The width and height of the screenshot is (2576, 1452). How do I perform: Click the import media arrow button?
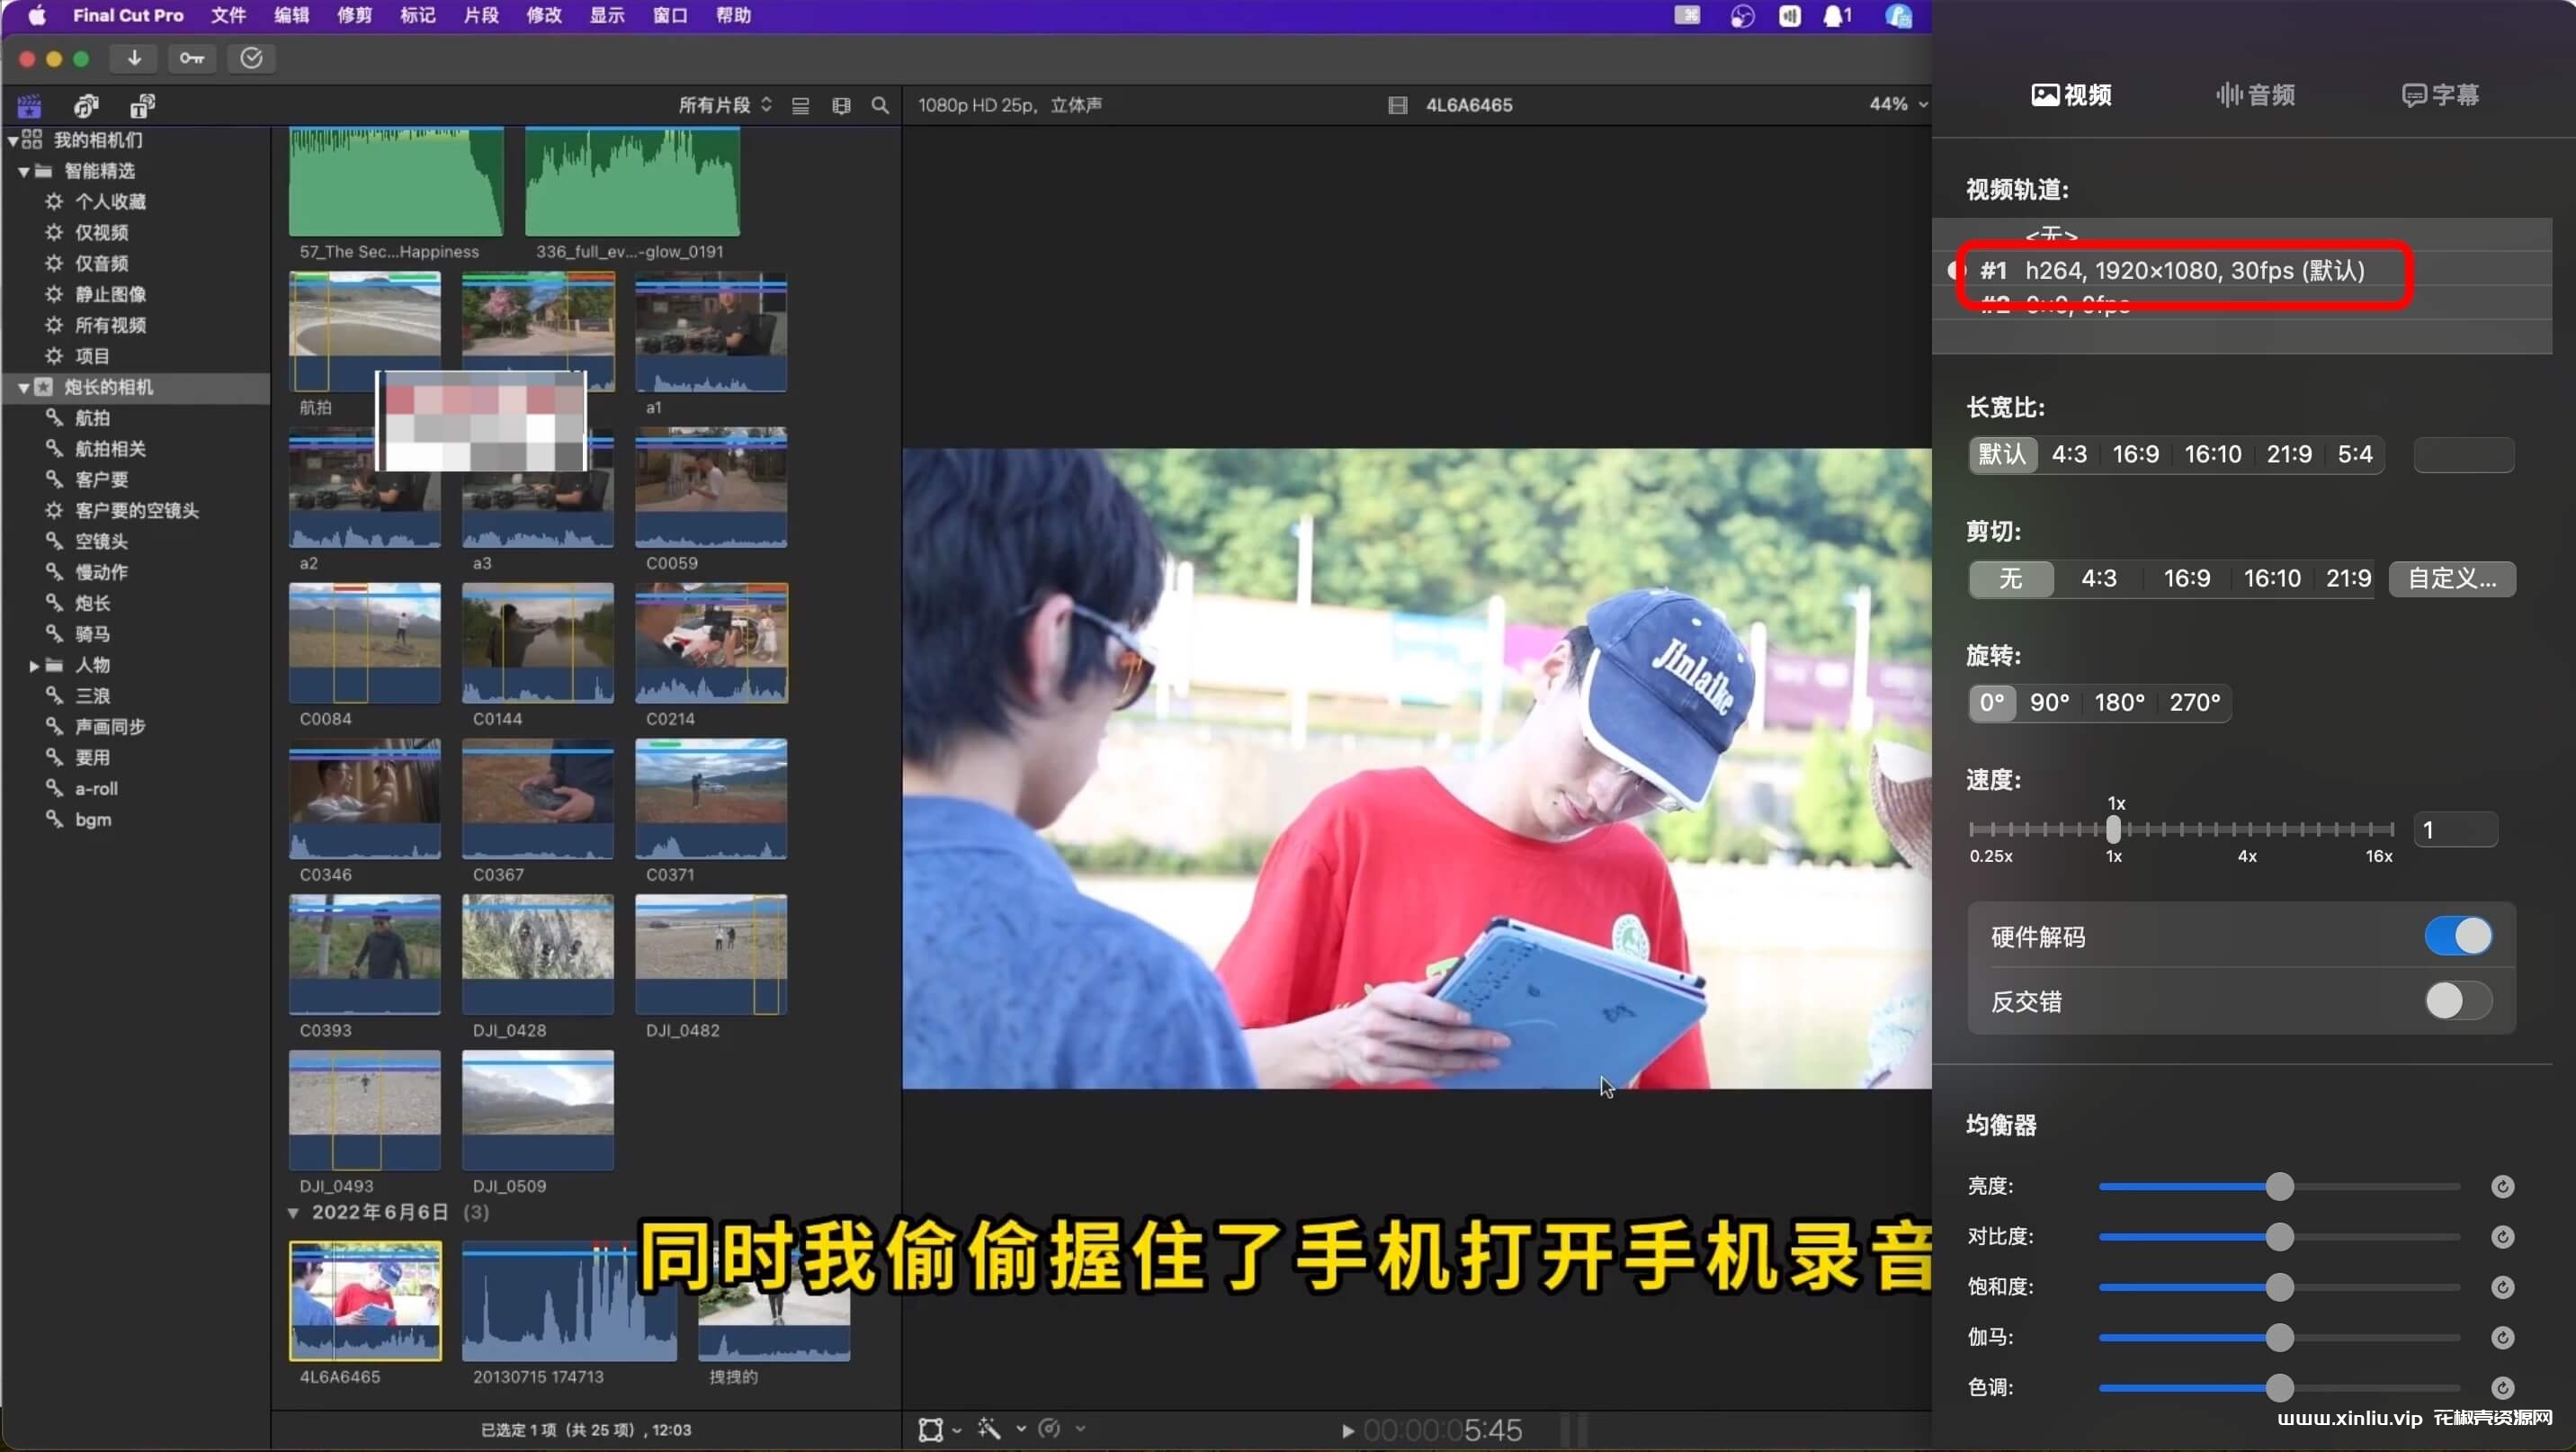[x=134, y=59]
